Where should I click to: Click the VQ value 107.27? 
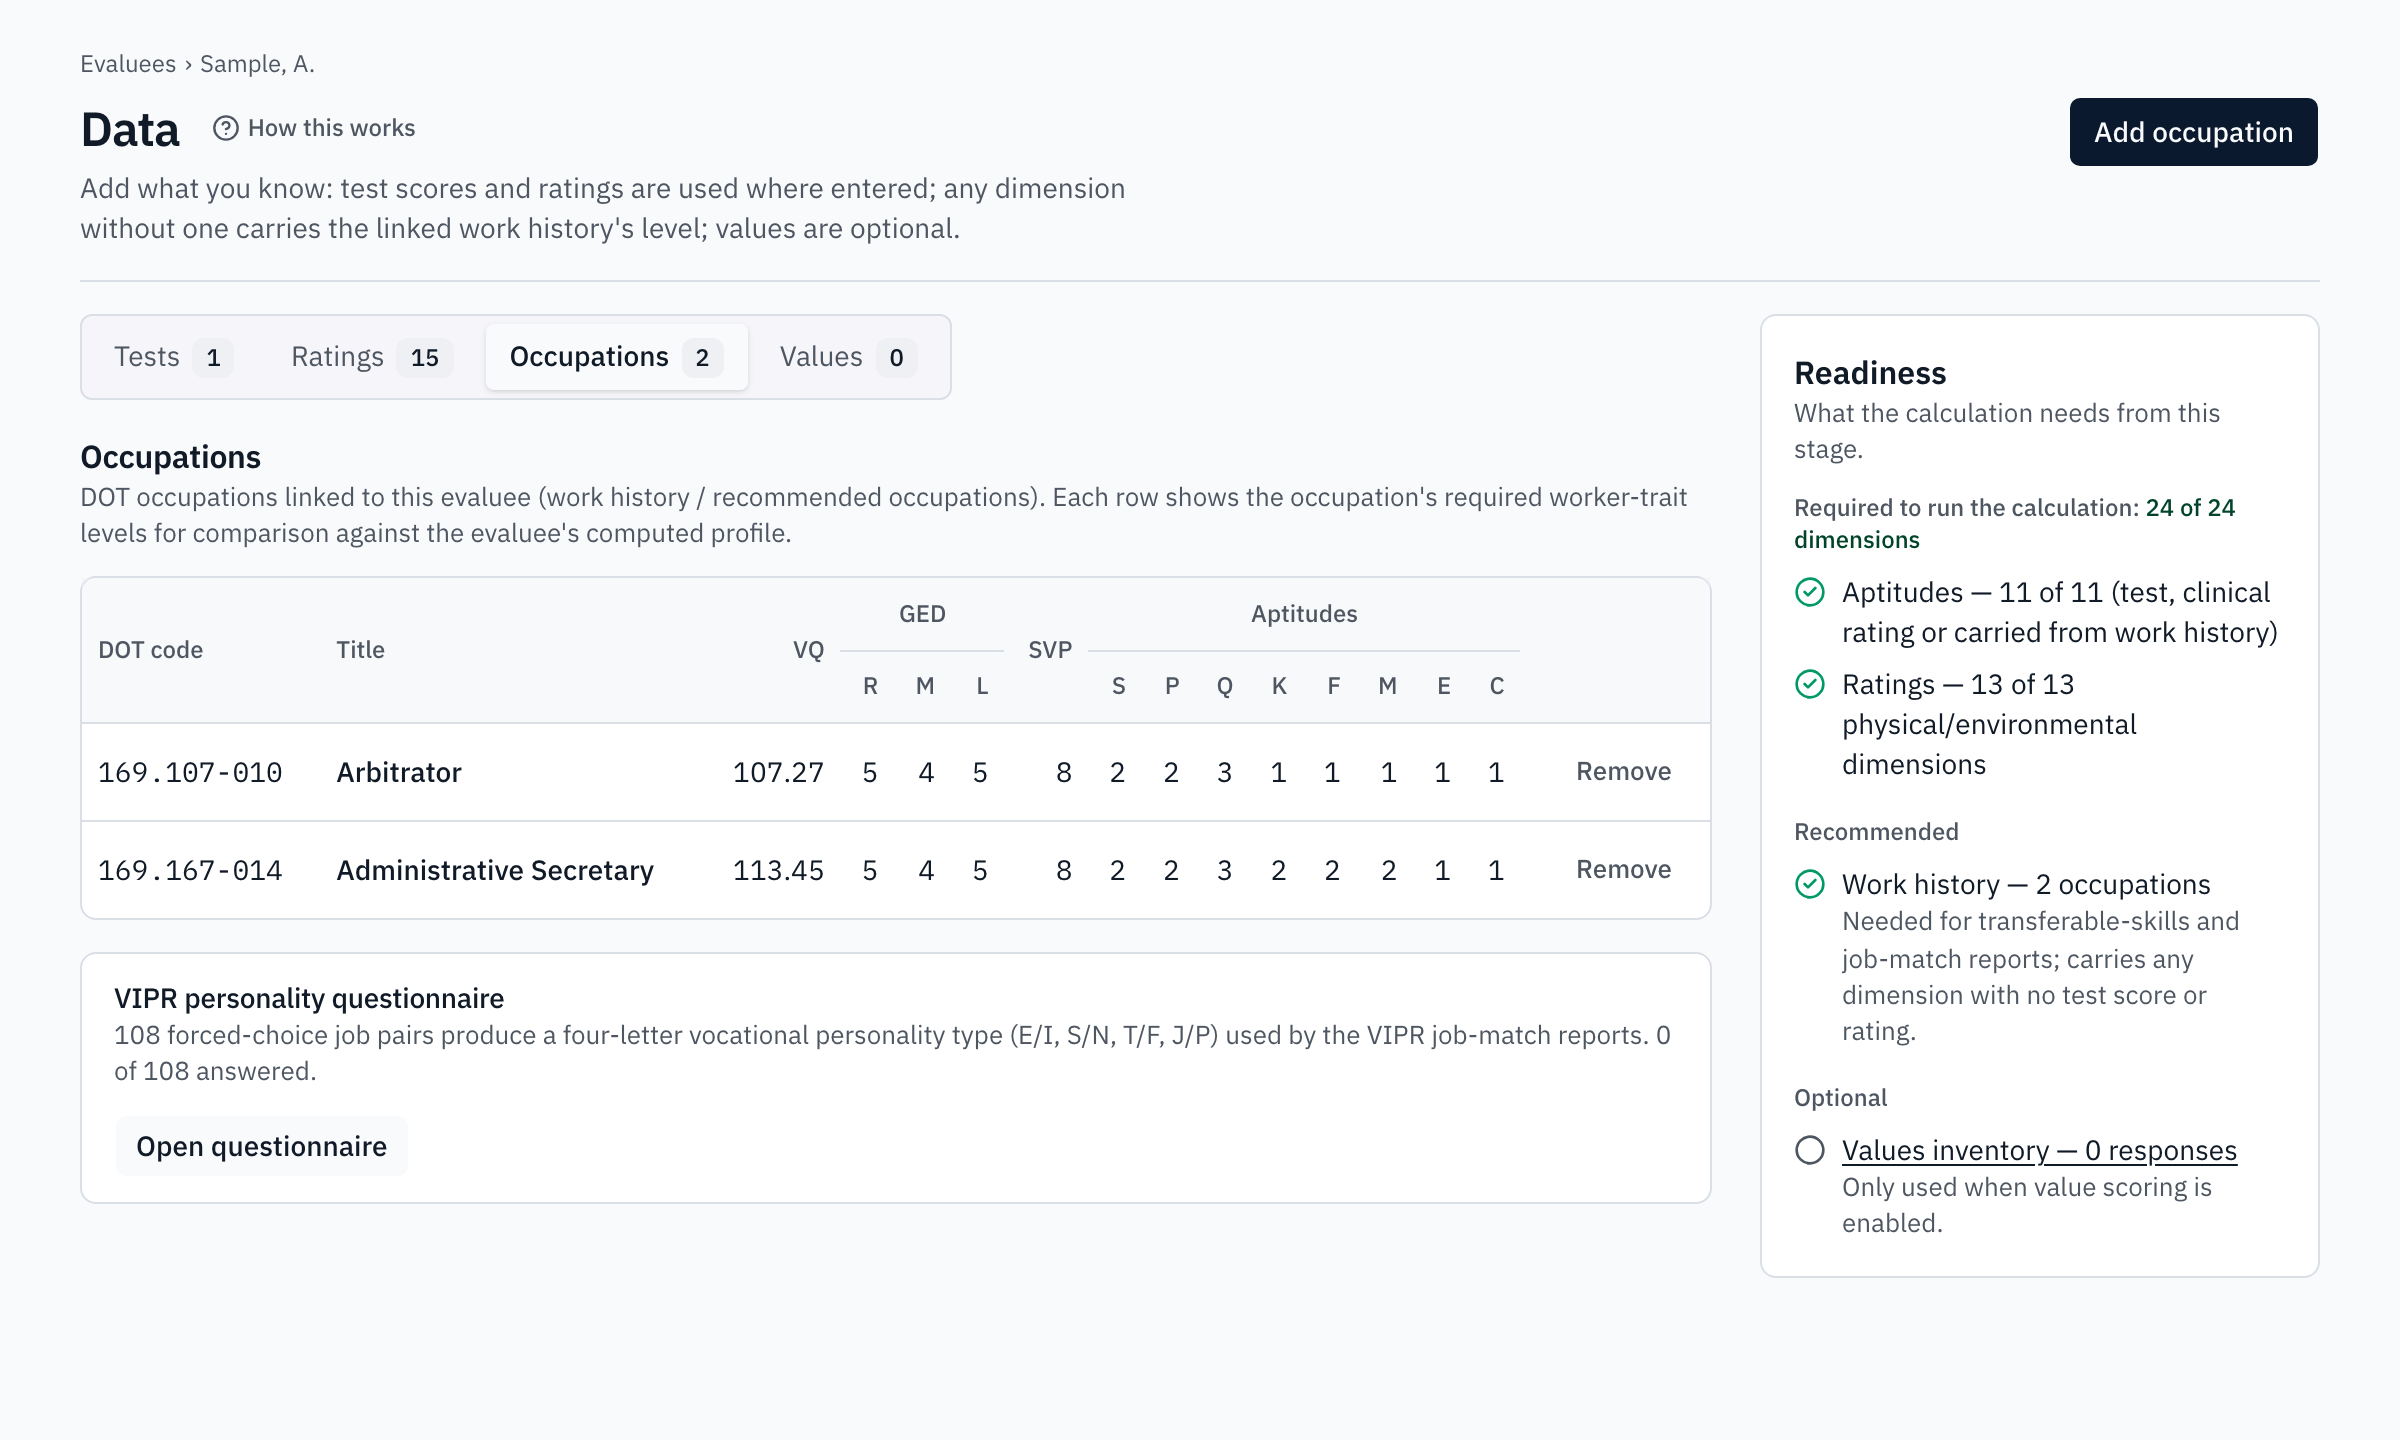(x=778, y=772)
